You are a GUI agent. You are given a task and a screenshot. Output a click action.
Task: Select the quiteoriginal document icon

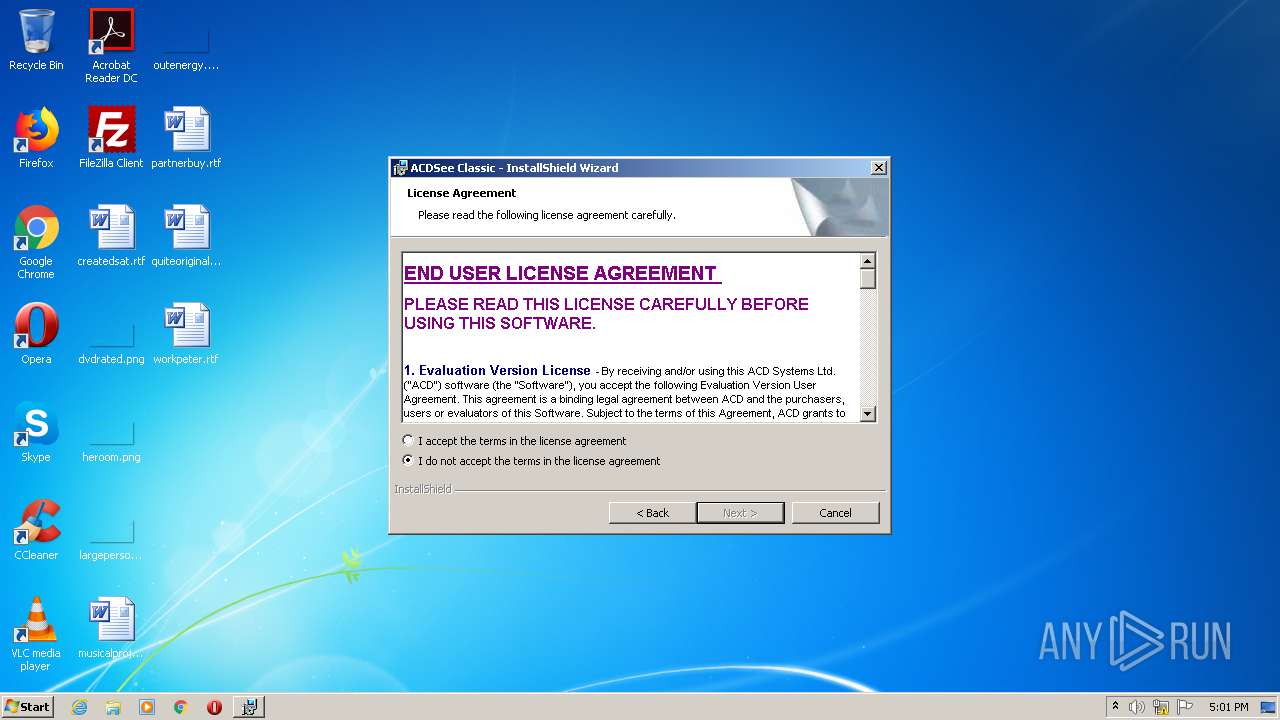(x=186, y=236)
